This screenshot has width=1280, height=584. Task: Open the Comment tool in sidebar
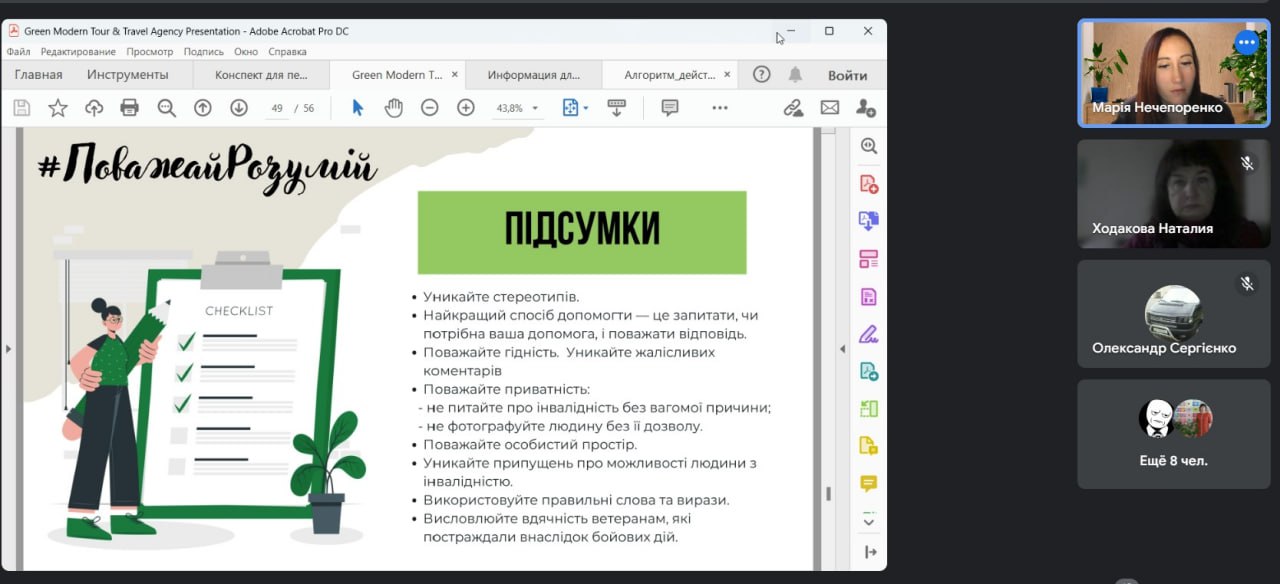coord(868,483)
